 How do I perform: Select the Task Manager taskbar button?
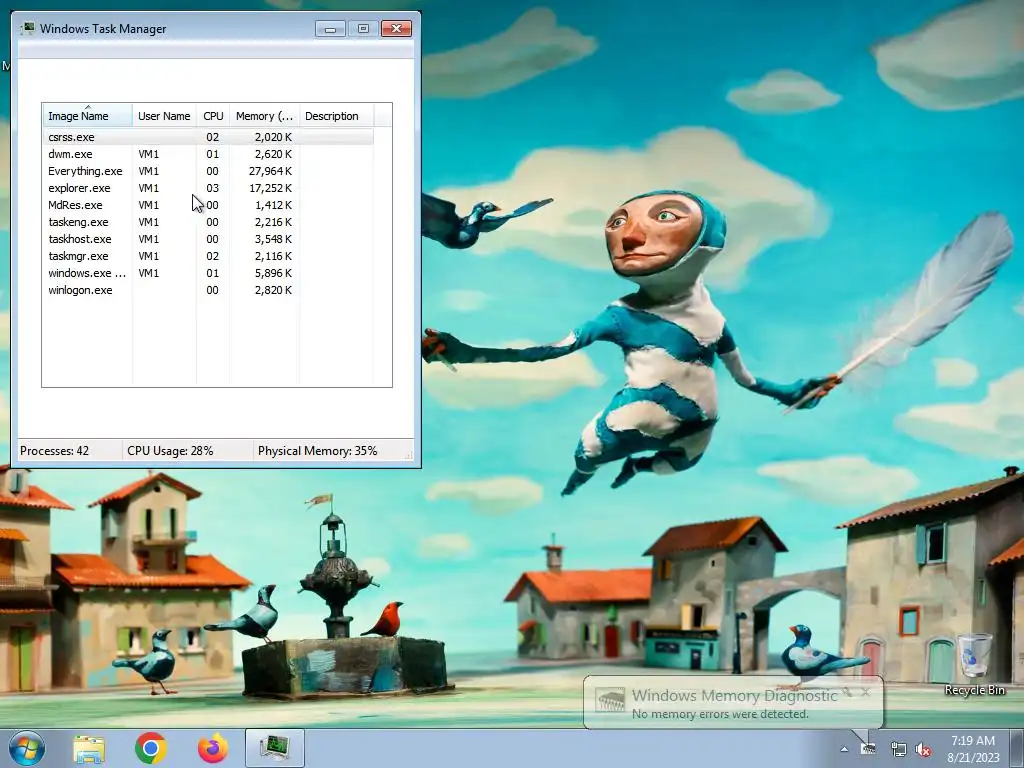click(275, 748)
